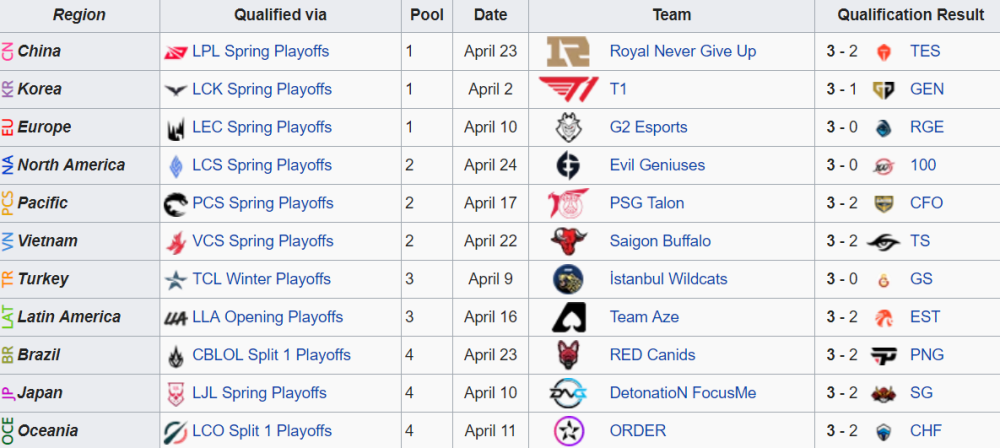Click the RED Canids wolf logo
Viewport: 1000px width, 448px height.
pos(569,355)
